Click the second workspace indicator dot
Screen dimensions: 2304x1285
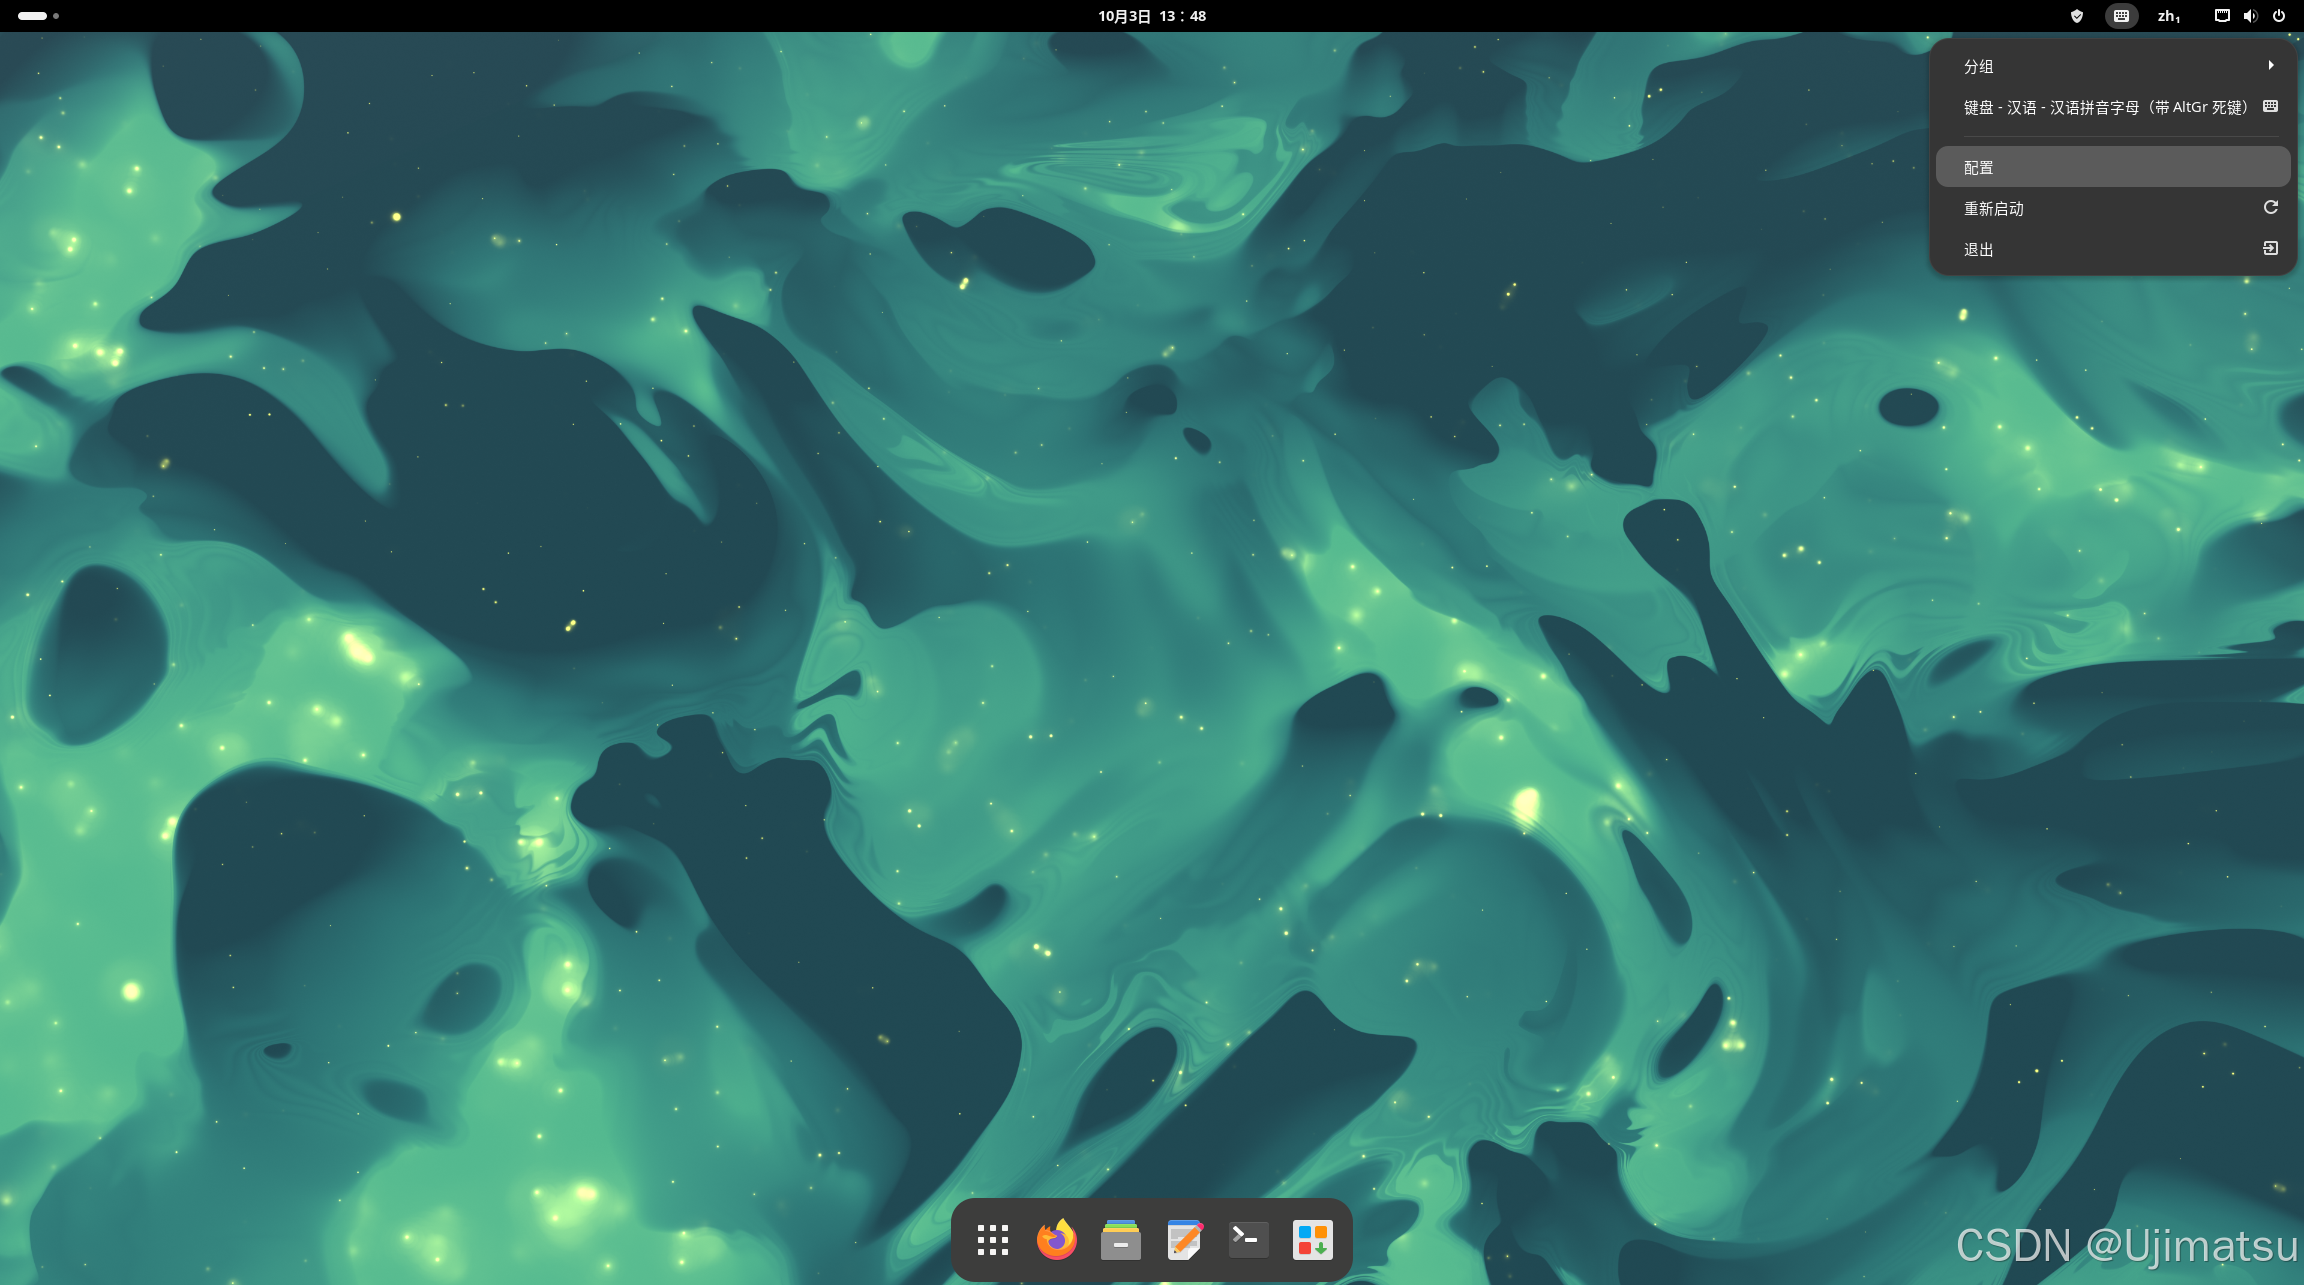point(56,16)
